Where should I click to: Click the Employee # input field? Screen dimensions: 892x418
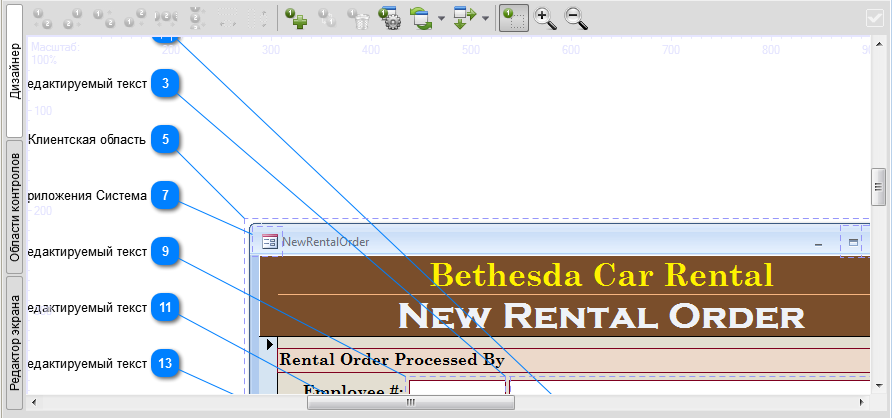(x=457, y=387)
